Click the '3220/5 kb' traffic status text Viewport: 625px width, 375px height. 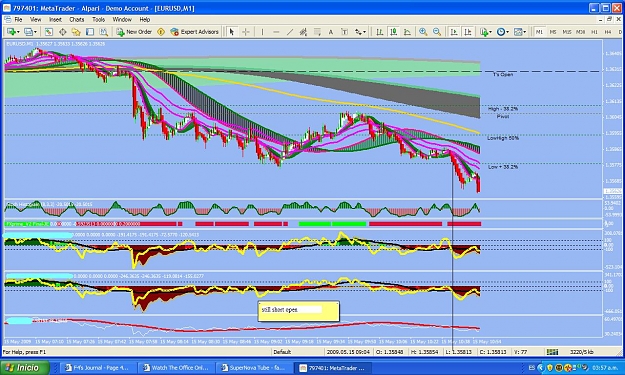pyautogui.click(x=582, y=352)
